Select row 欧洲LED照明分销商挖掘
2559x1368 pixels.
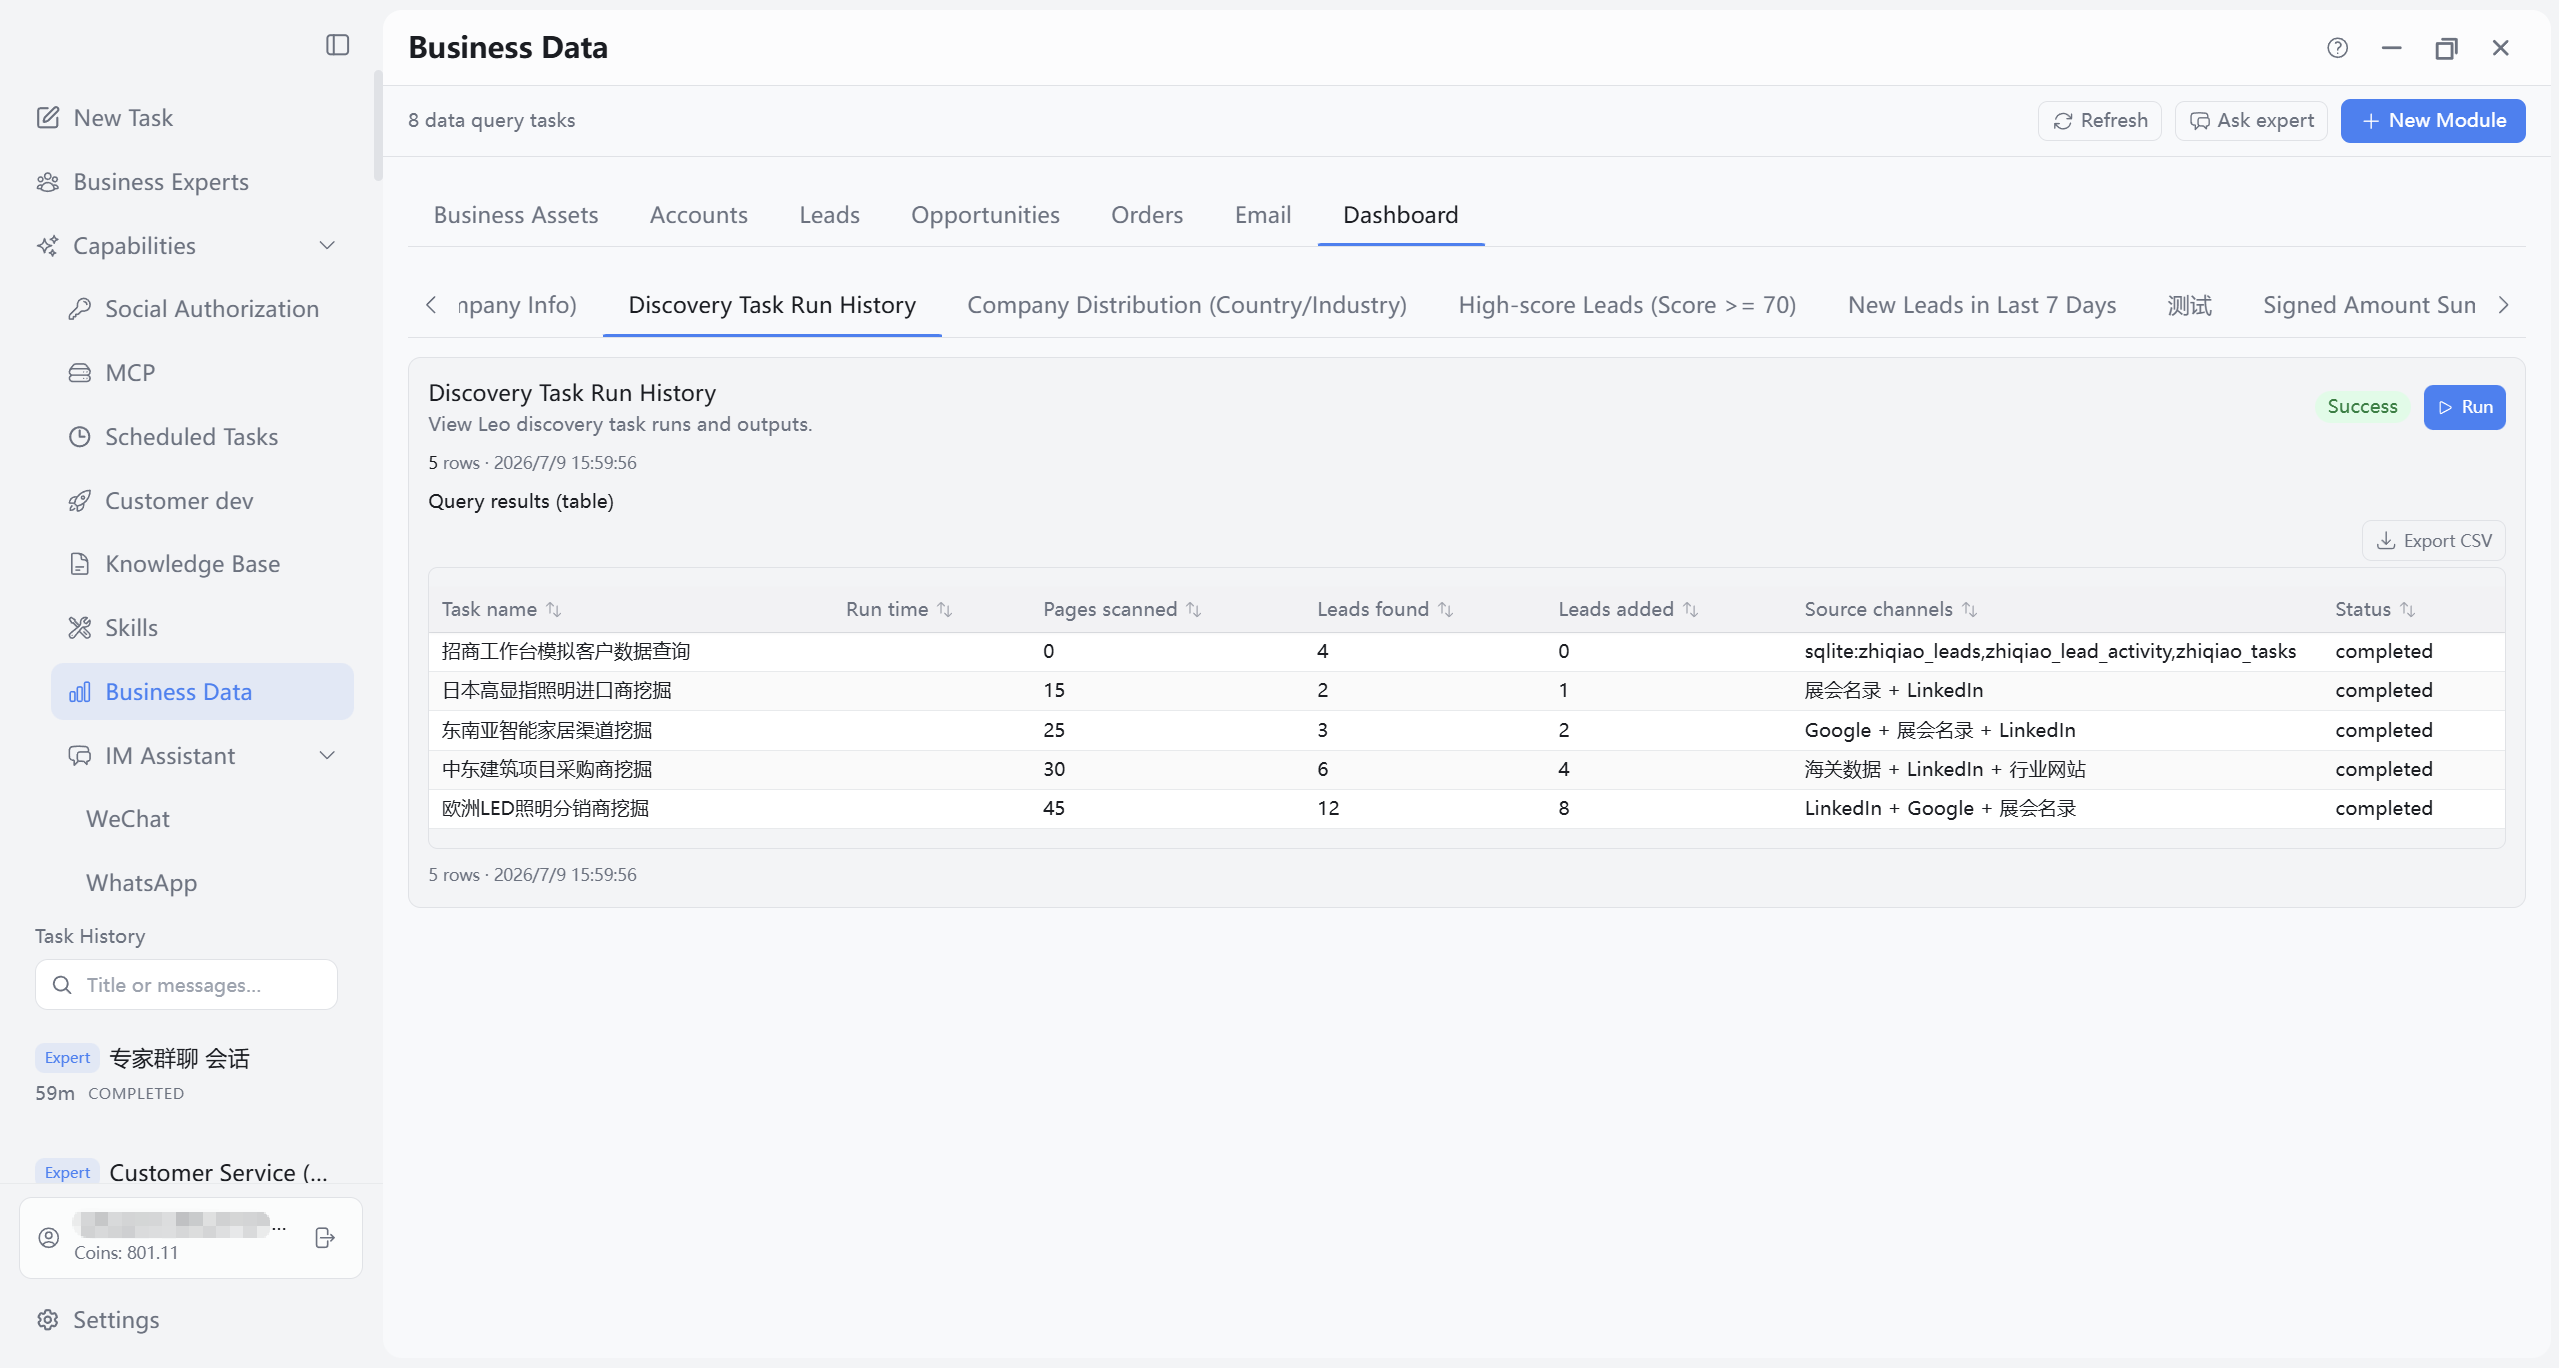[x=1466, y=808]
